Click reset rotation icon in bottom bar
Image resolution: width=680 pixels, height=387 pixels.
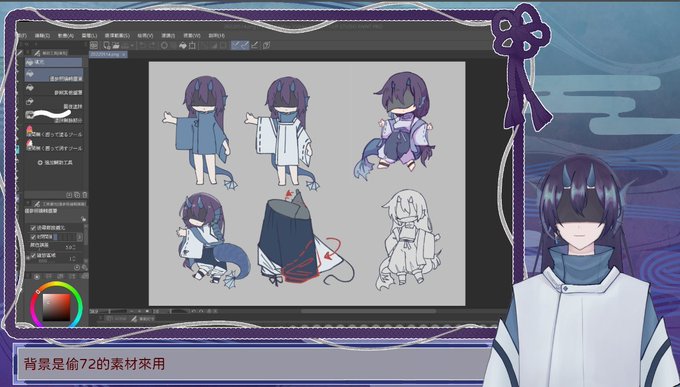[x=209, y=312]
